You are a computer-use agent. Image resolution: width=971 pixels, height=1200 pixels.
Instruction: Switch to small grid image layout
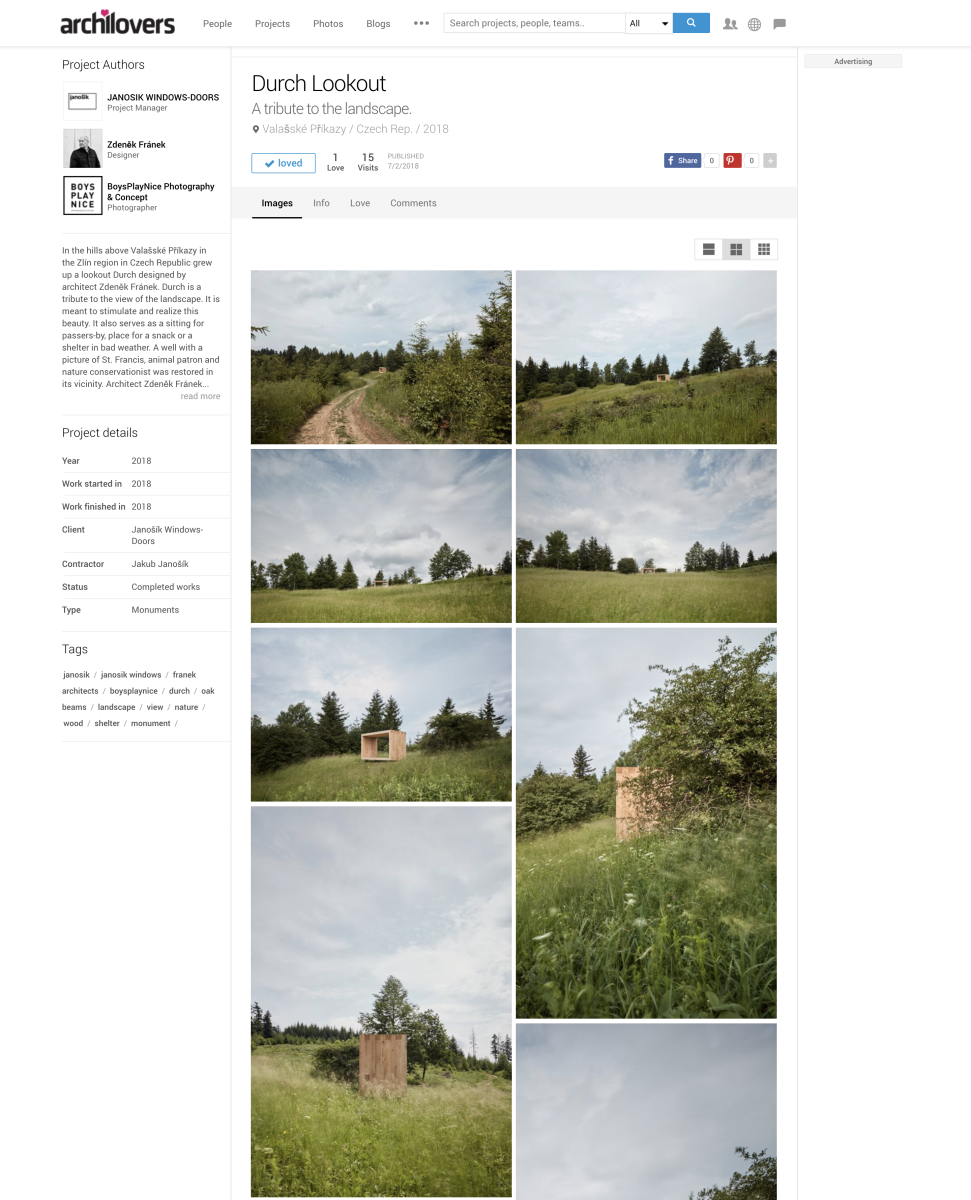click(764, 249)
